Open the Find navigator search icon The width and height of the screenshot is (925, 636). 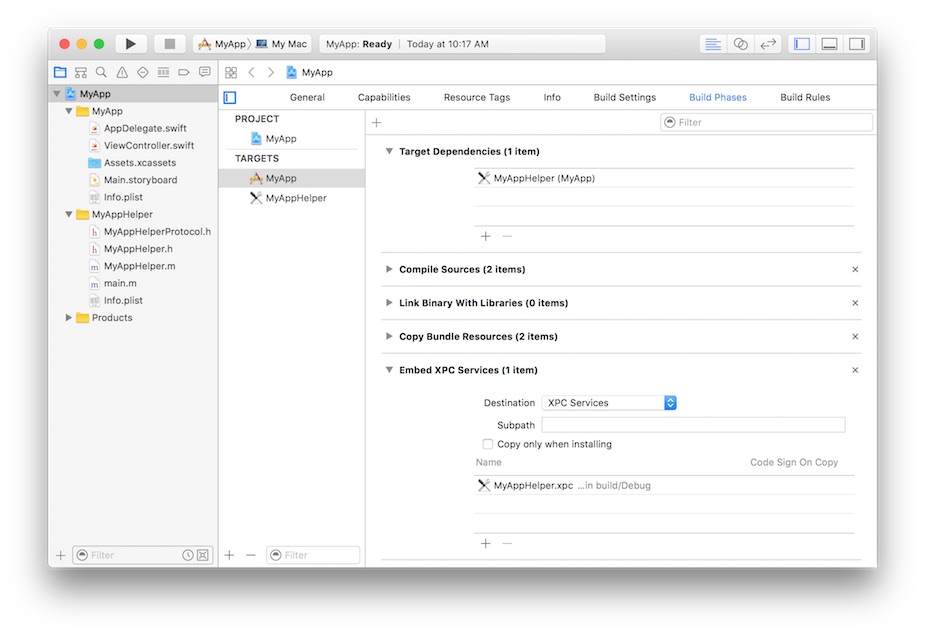pyautogui.click(x=101, y=73)
